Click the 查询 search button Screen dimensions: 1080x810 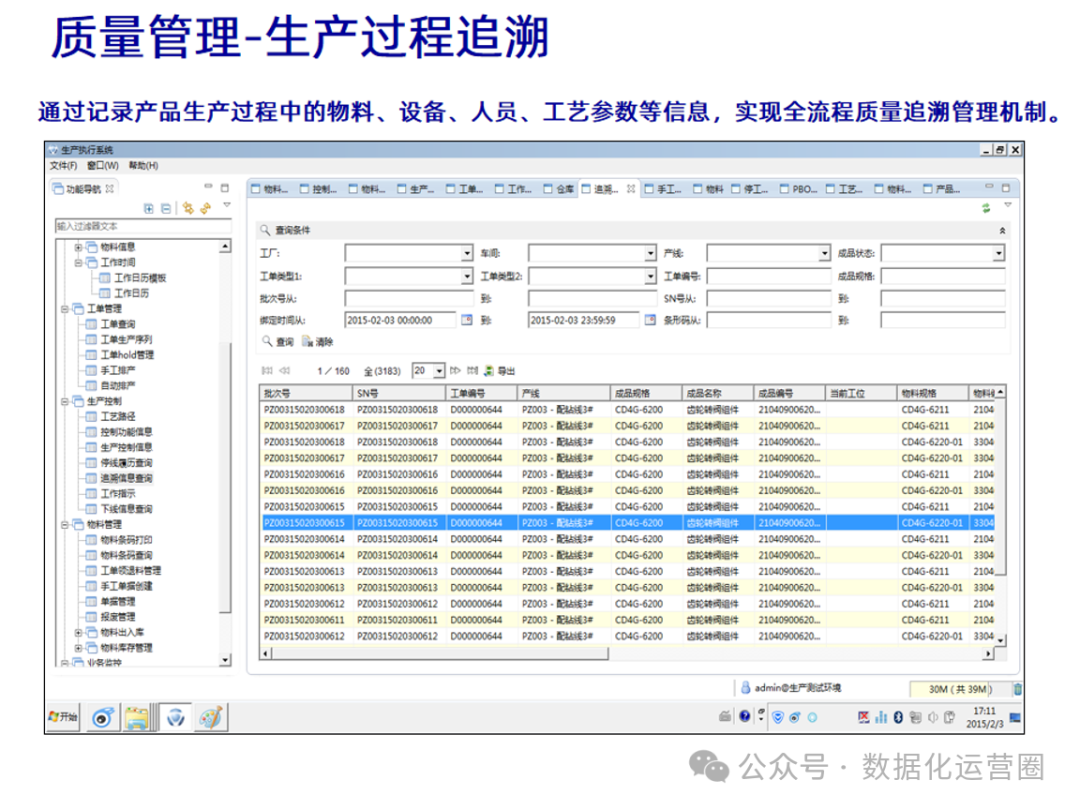tap(278, 342)
